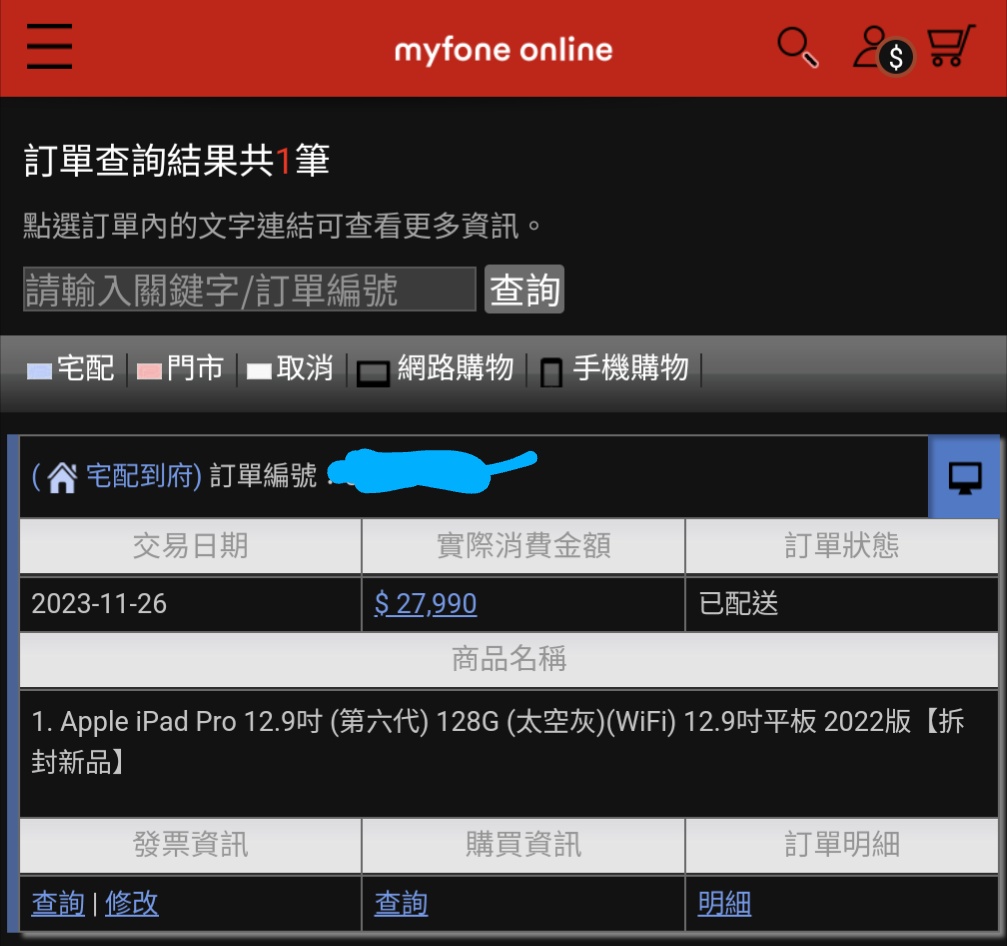Open the member account icon
This screenshot has width=1007, height=946.
click(880, 48)
